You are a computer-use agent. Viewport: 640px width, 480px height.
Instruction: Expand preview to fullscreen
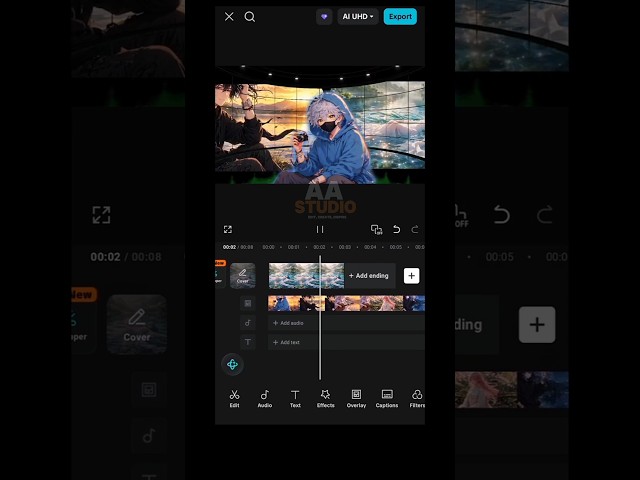click(x=228, y=229)
